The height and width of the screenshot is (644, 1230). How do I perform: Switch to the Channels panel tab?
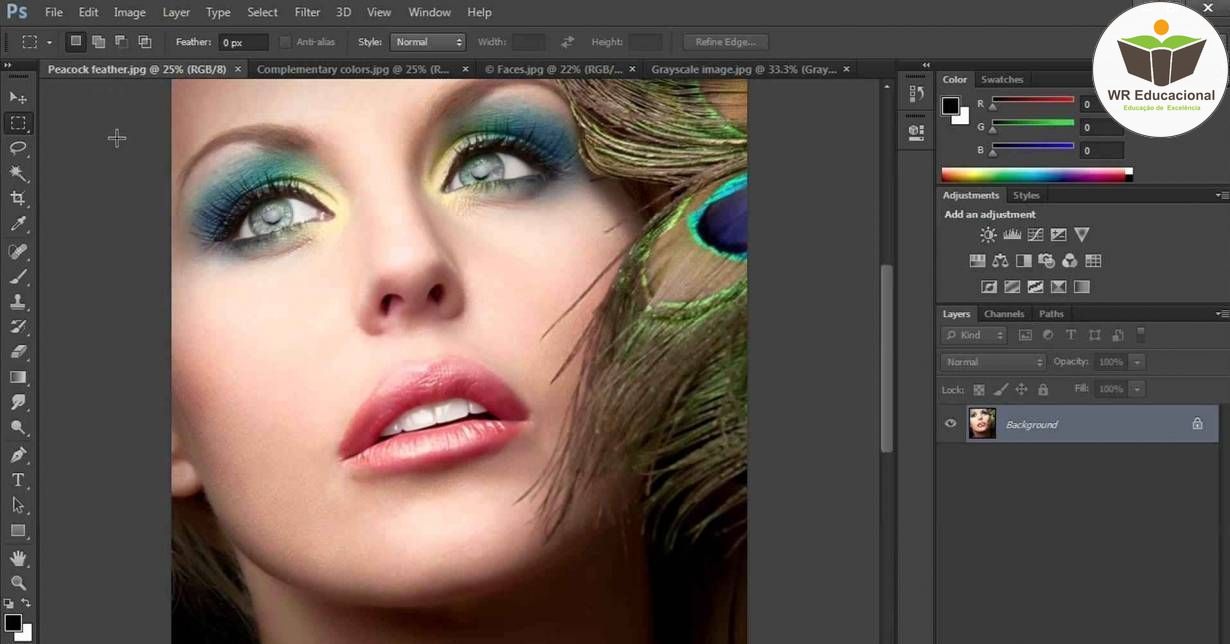coord(1004,314)
